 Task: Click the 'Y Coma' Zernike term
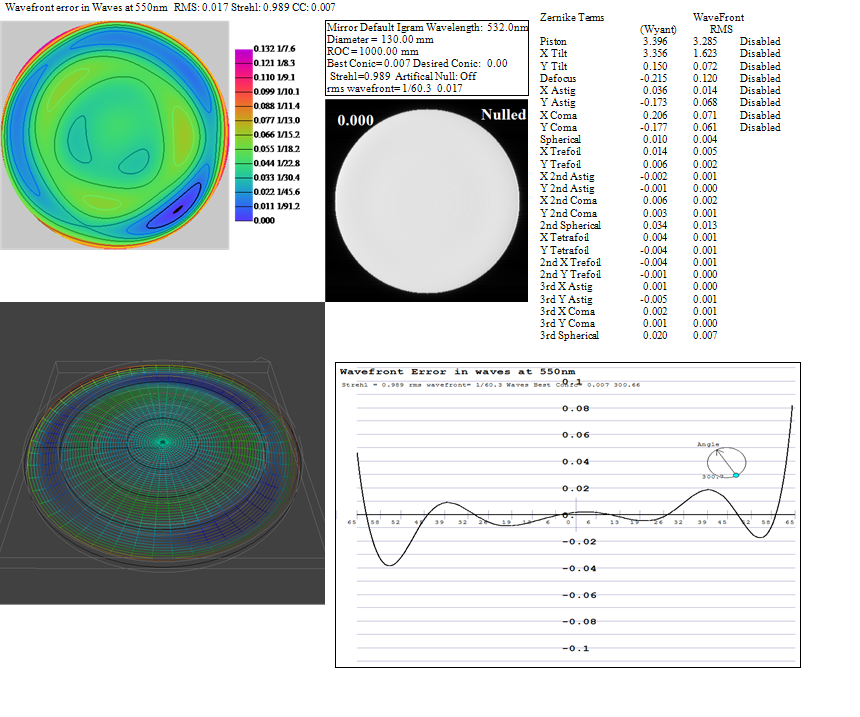[558, 127]
